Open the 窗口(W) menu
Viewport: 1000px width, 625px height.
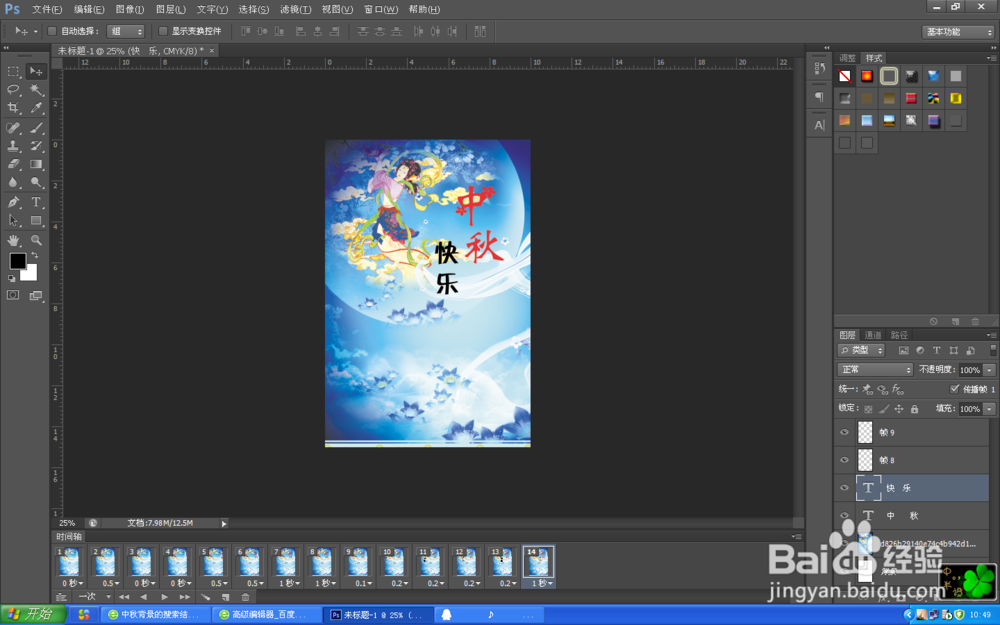pos(381,10)
